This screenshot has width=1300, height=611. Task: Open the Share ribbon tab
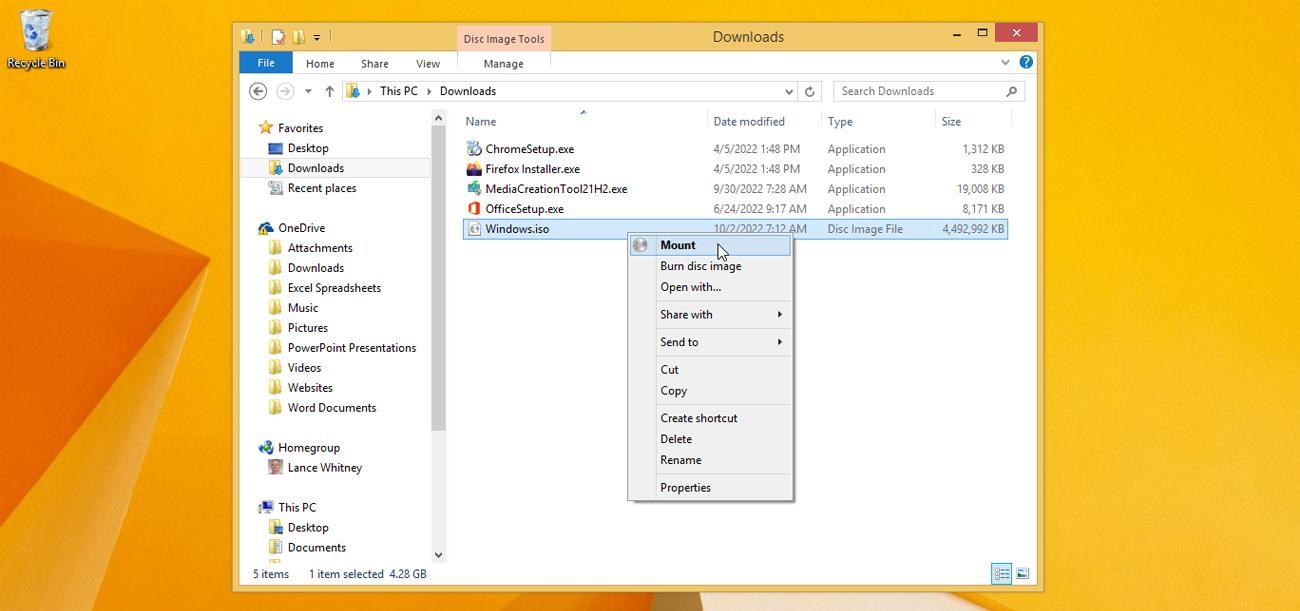point(375,63)
